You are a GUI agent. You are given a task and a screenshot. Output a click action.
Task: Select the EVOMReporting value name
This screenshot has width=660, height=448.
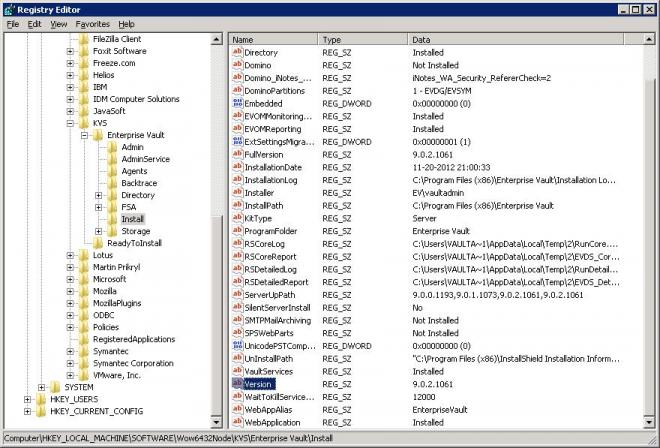pyautogui.click(x=273, y=129)
